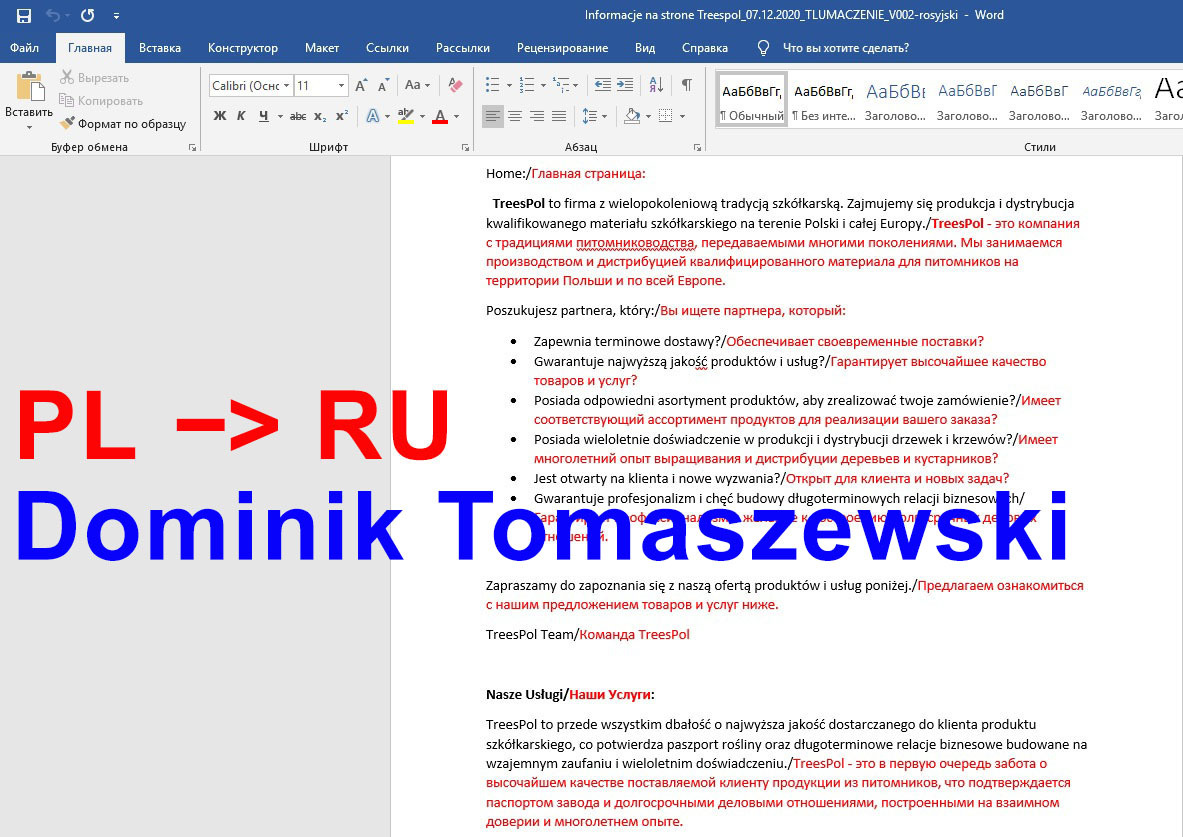The height and width of the screenshot is (837, 1183).
Task: Toggle justified text alignment
Action: point(558,116)
